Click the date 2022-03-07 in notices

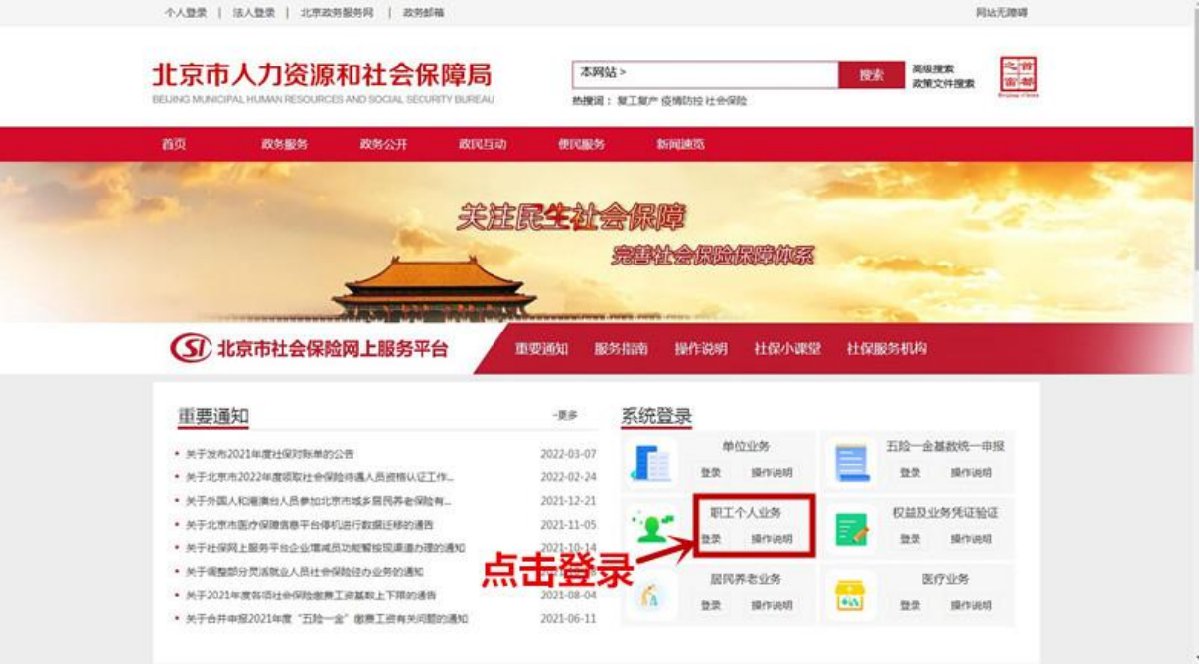coord(568,454)
